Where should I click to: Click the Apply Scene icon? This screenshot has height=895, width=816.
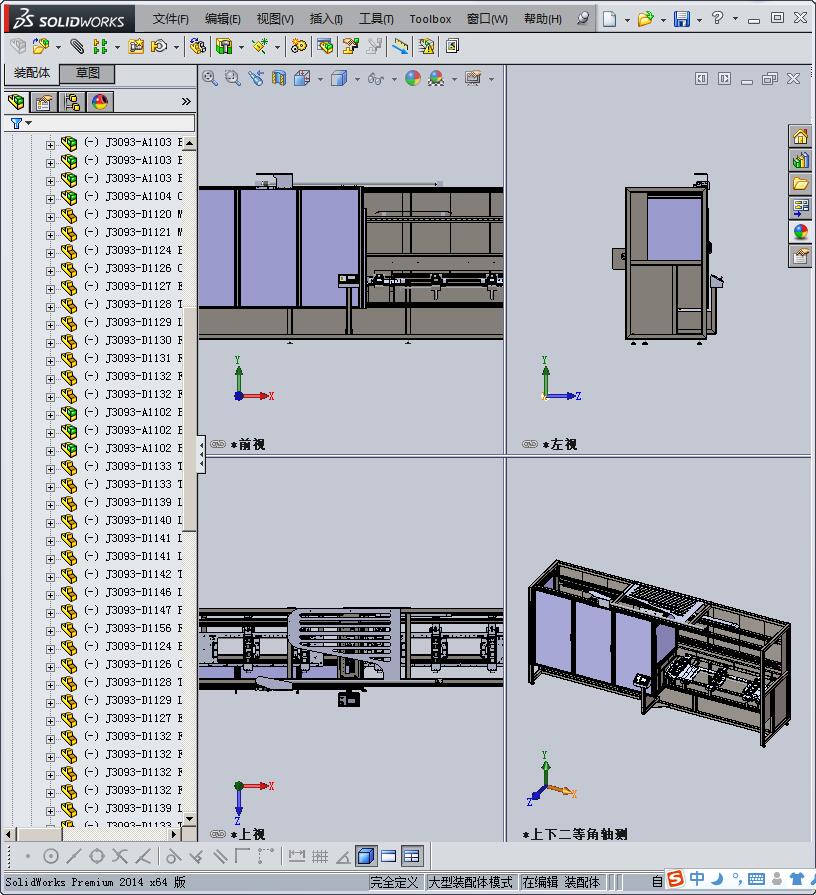(x=436, y=78)
